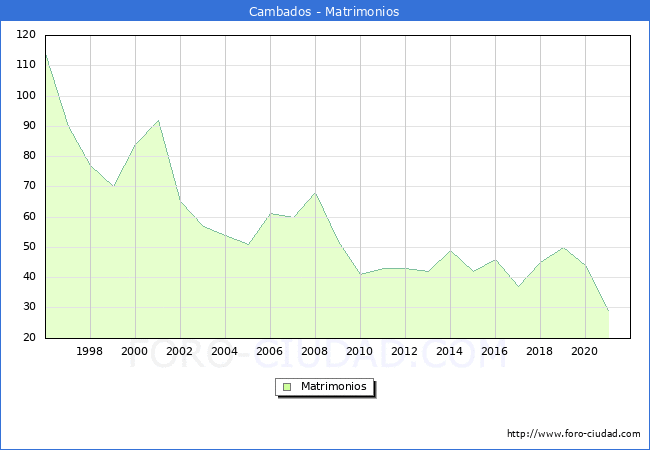Click the y-axis label 120
Screen dimensions: 650x450
[x=26, y=34]
